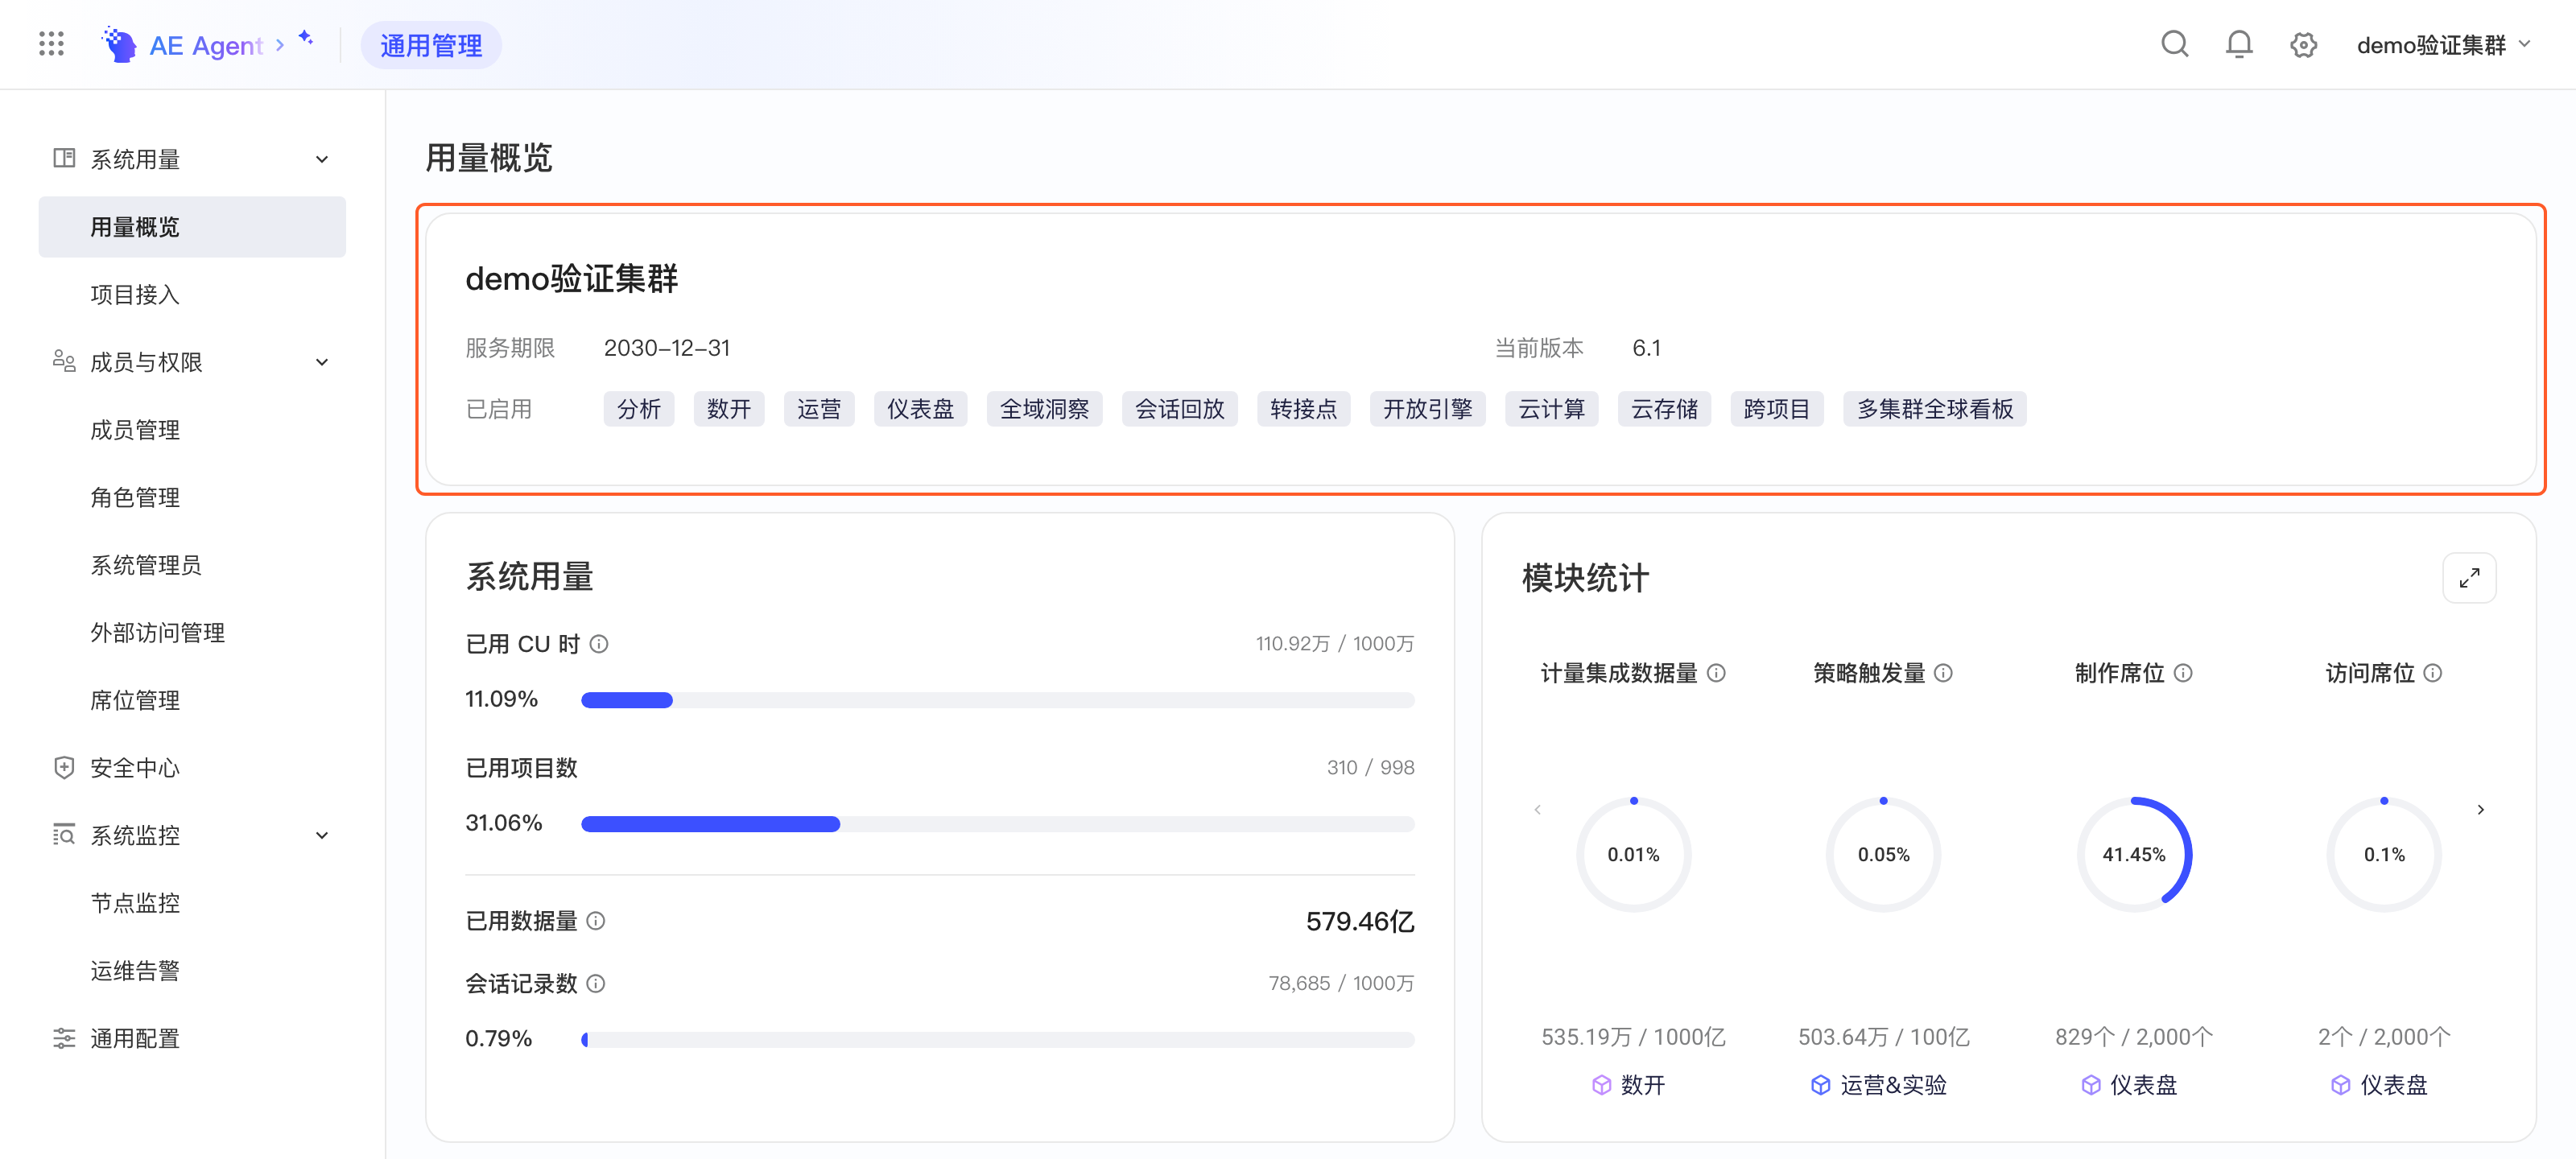2576x1159 pixels.
Task: Click the 已用 CU 时 progress bar
Action: (x=997, y=700)
